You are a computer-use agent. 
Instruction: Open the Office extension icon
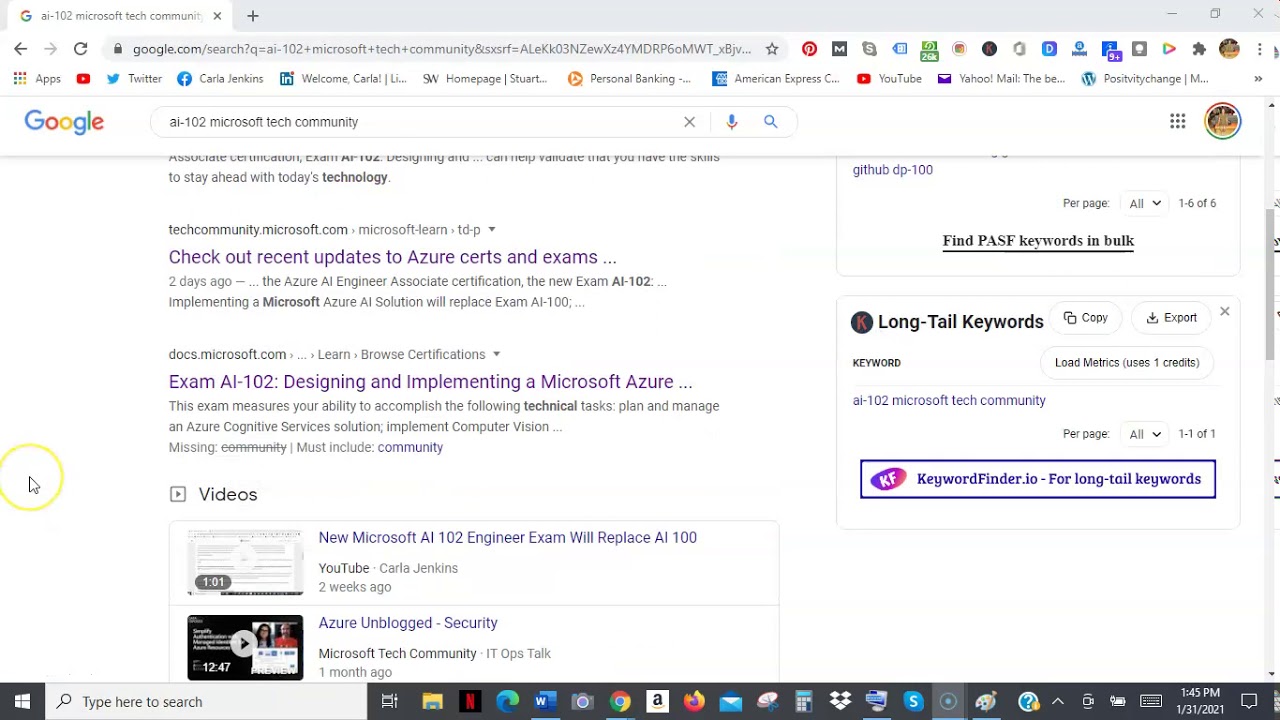click(1019, 49)
